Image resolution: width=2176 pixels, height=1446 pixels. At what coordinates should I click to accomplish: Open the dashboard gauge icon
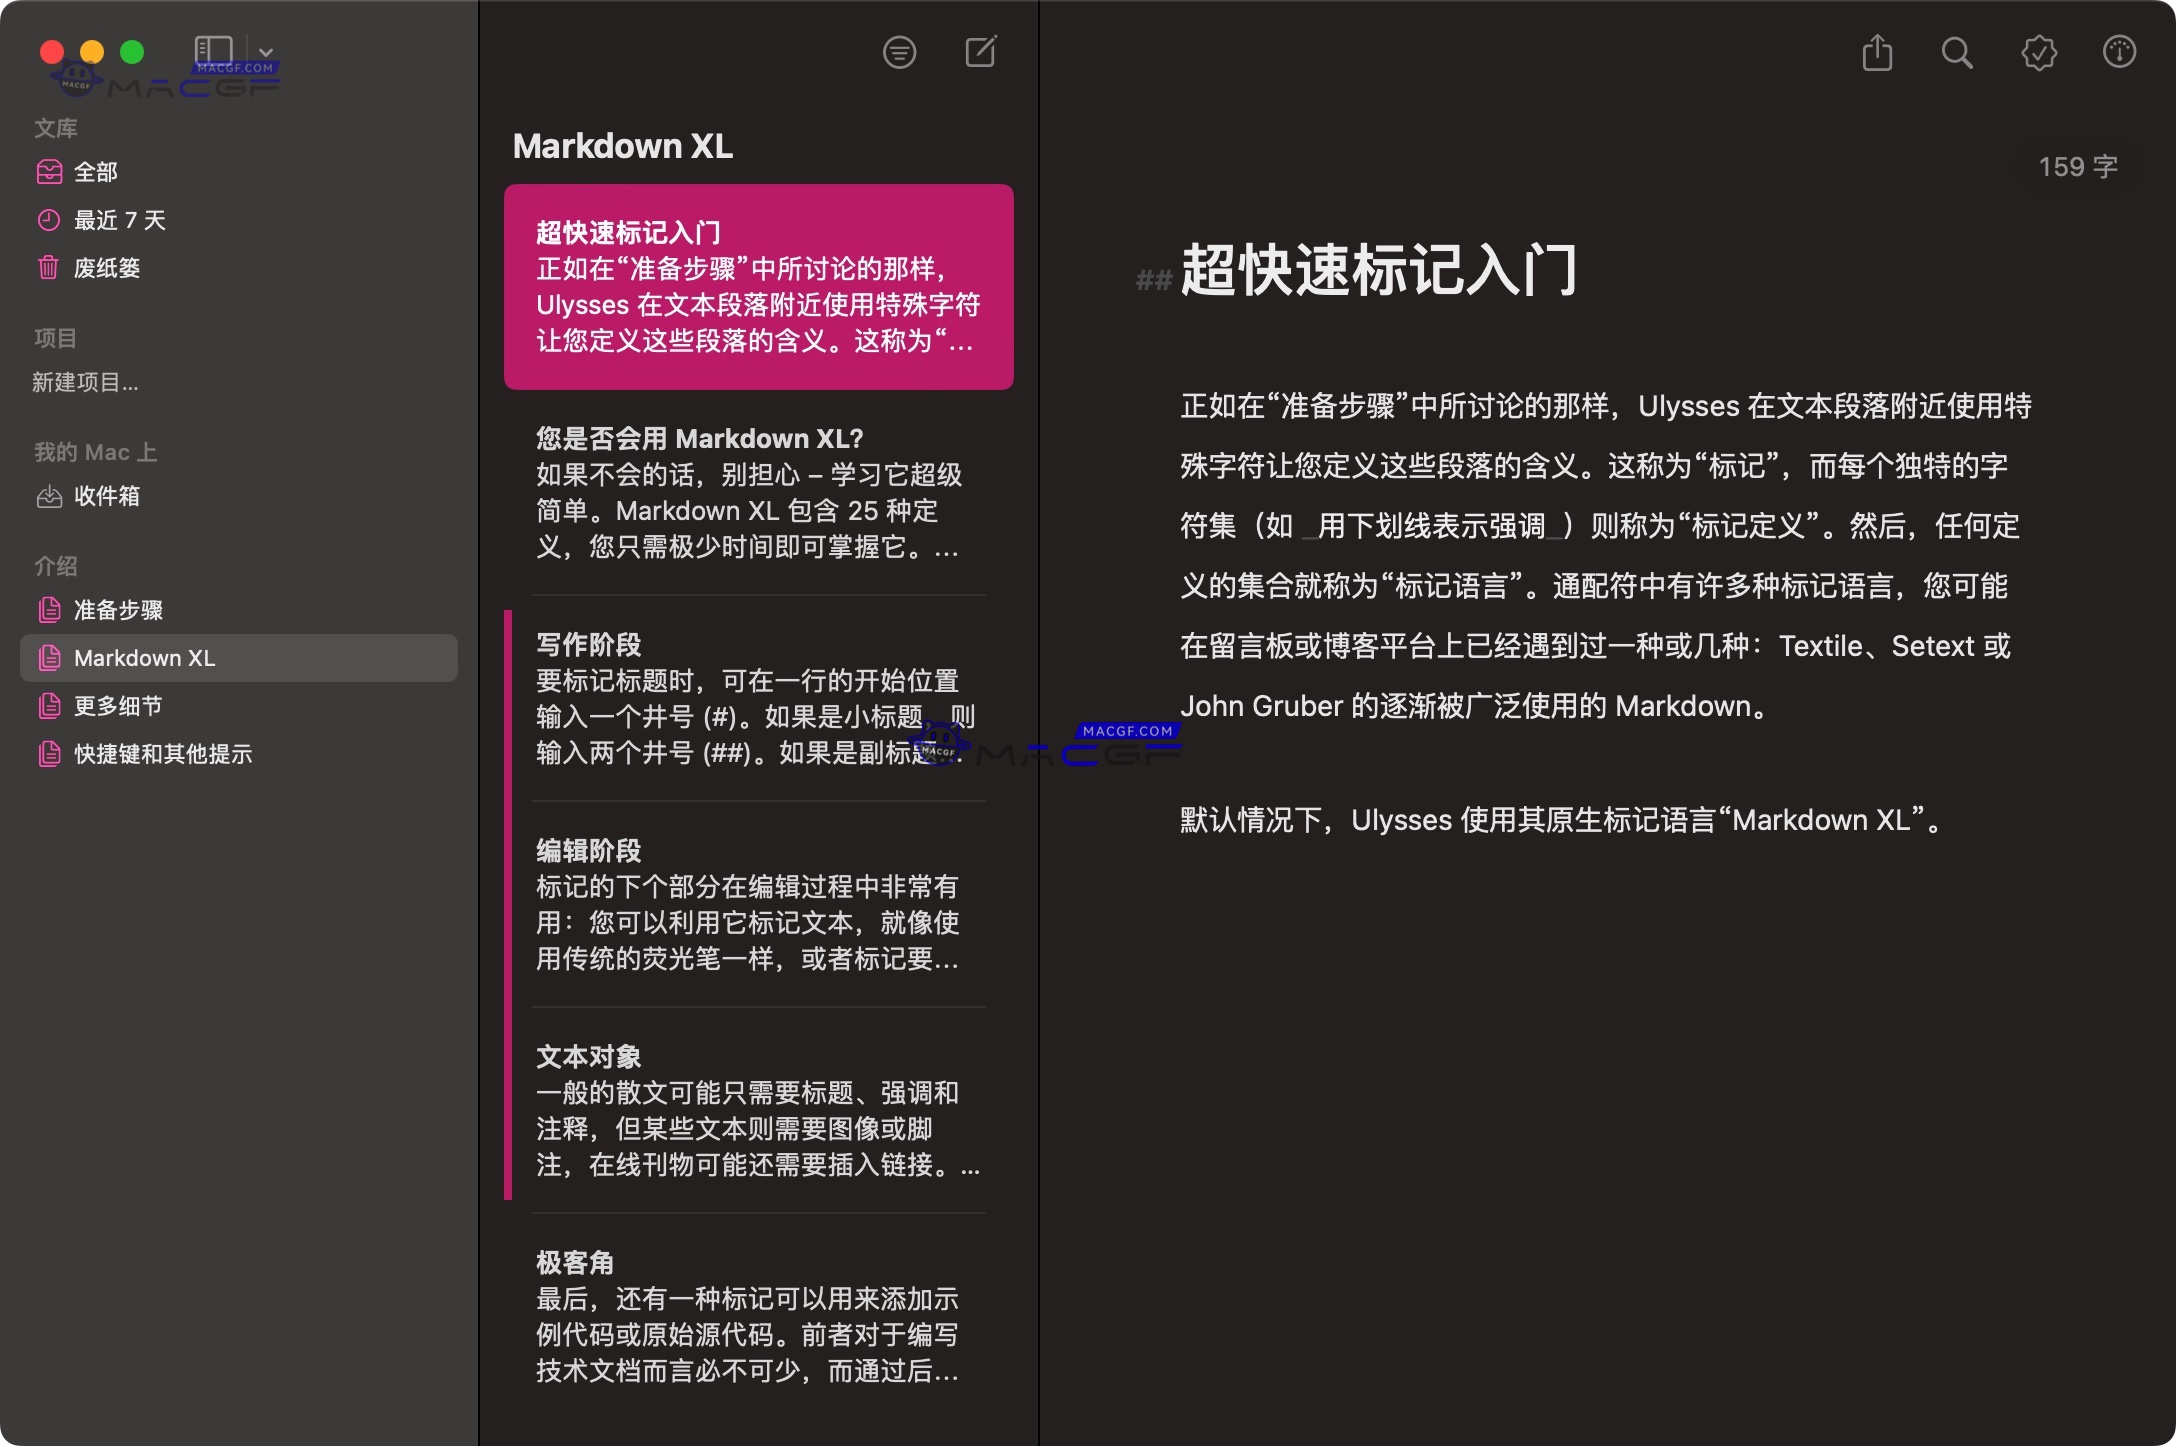click(2120, 53)
